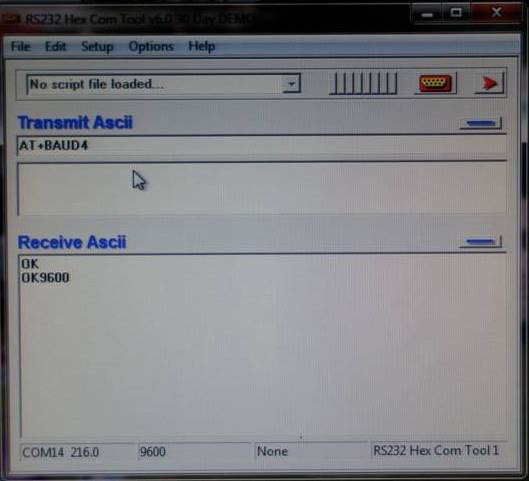529x481 pixels.
Task: Click the vertical signal lines toolbar icon
Action: (x=363, y=83)
